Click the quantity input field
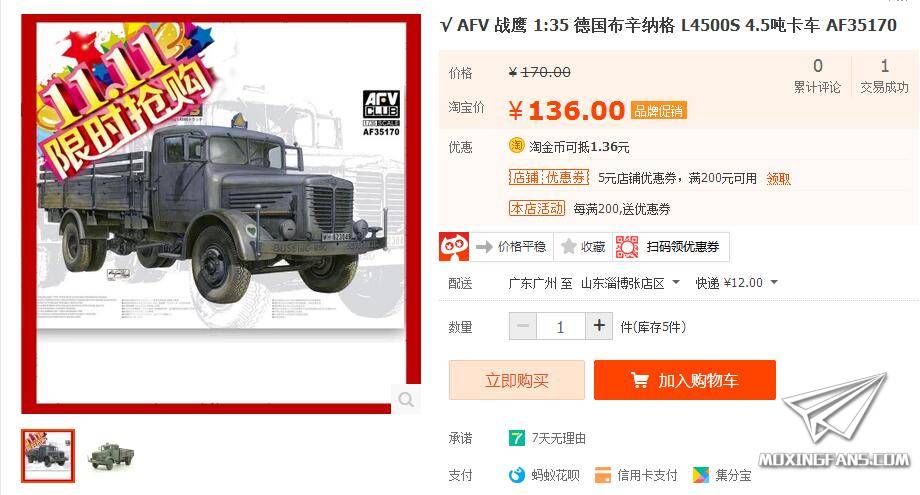Image resolution: width=920 pixels, height=495 pixels. pyautogui.click(x=561, y=326)
